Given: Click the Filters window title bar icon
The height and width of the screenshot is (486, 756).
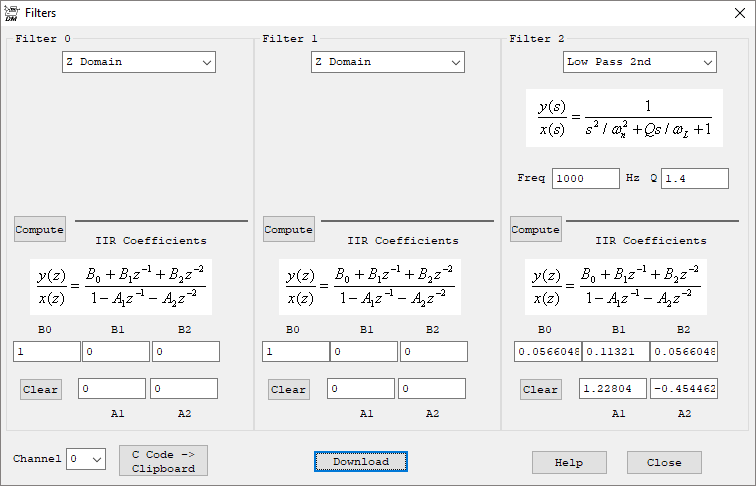Looking at the screenshot, I should 12,13.
